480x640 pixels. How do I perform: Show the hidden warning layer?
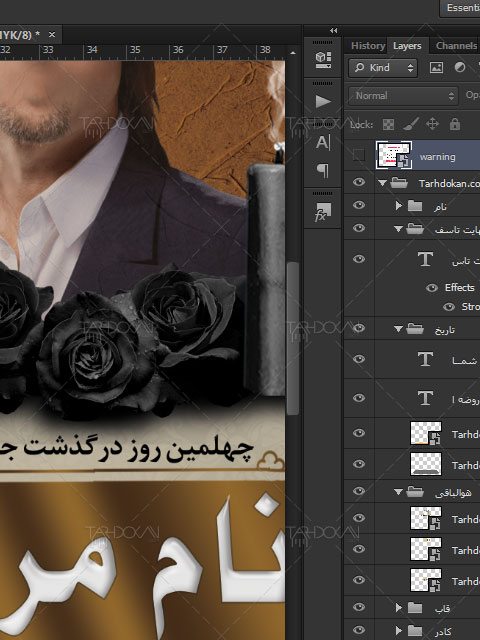point(359,155)
